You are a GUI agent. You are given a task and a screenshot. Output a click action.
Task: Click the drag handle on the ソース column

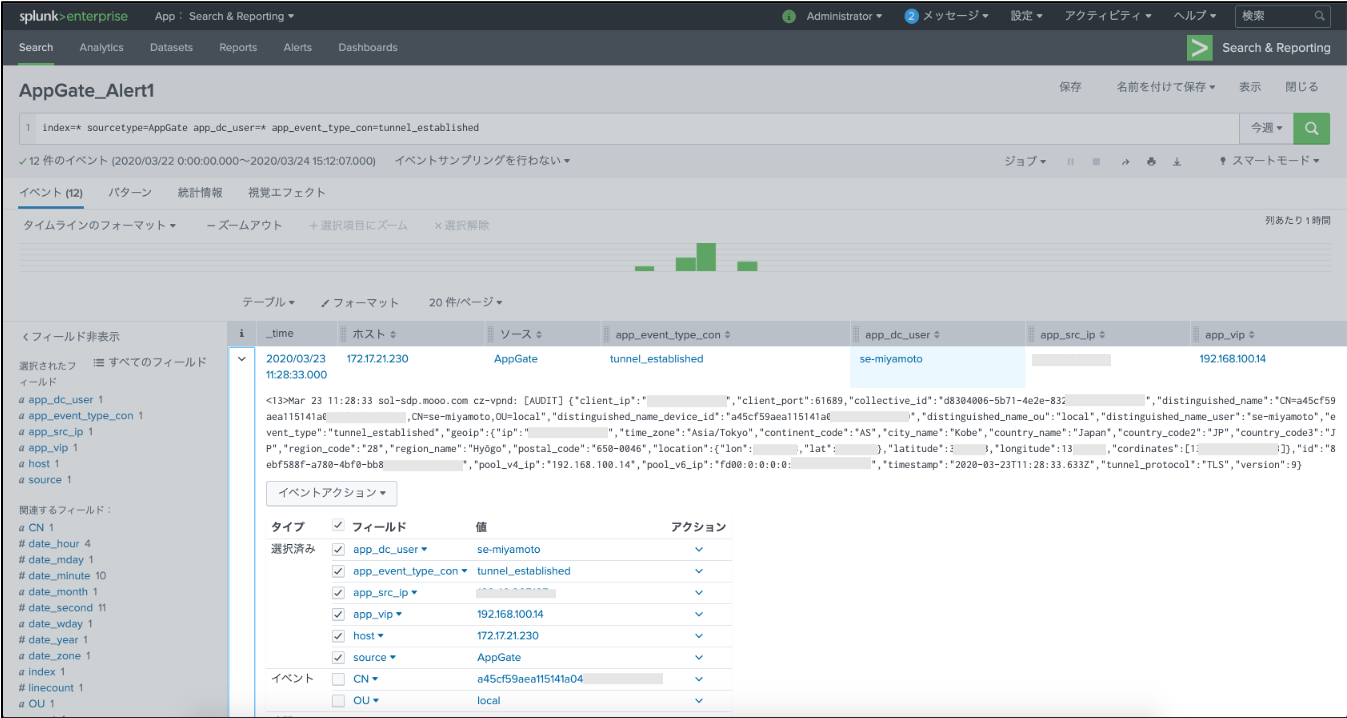click(491, 334)
